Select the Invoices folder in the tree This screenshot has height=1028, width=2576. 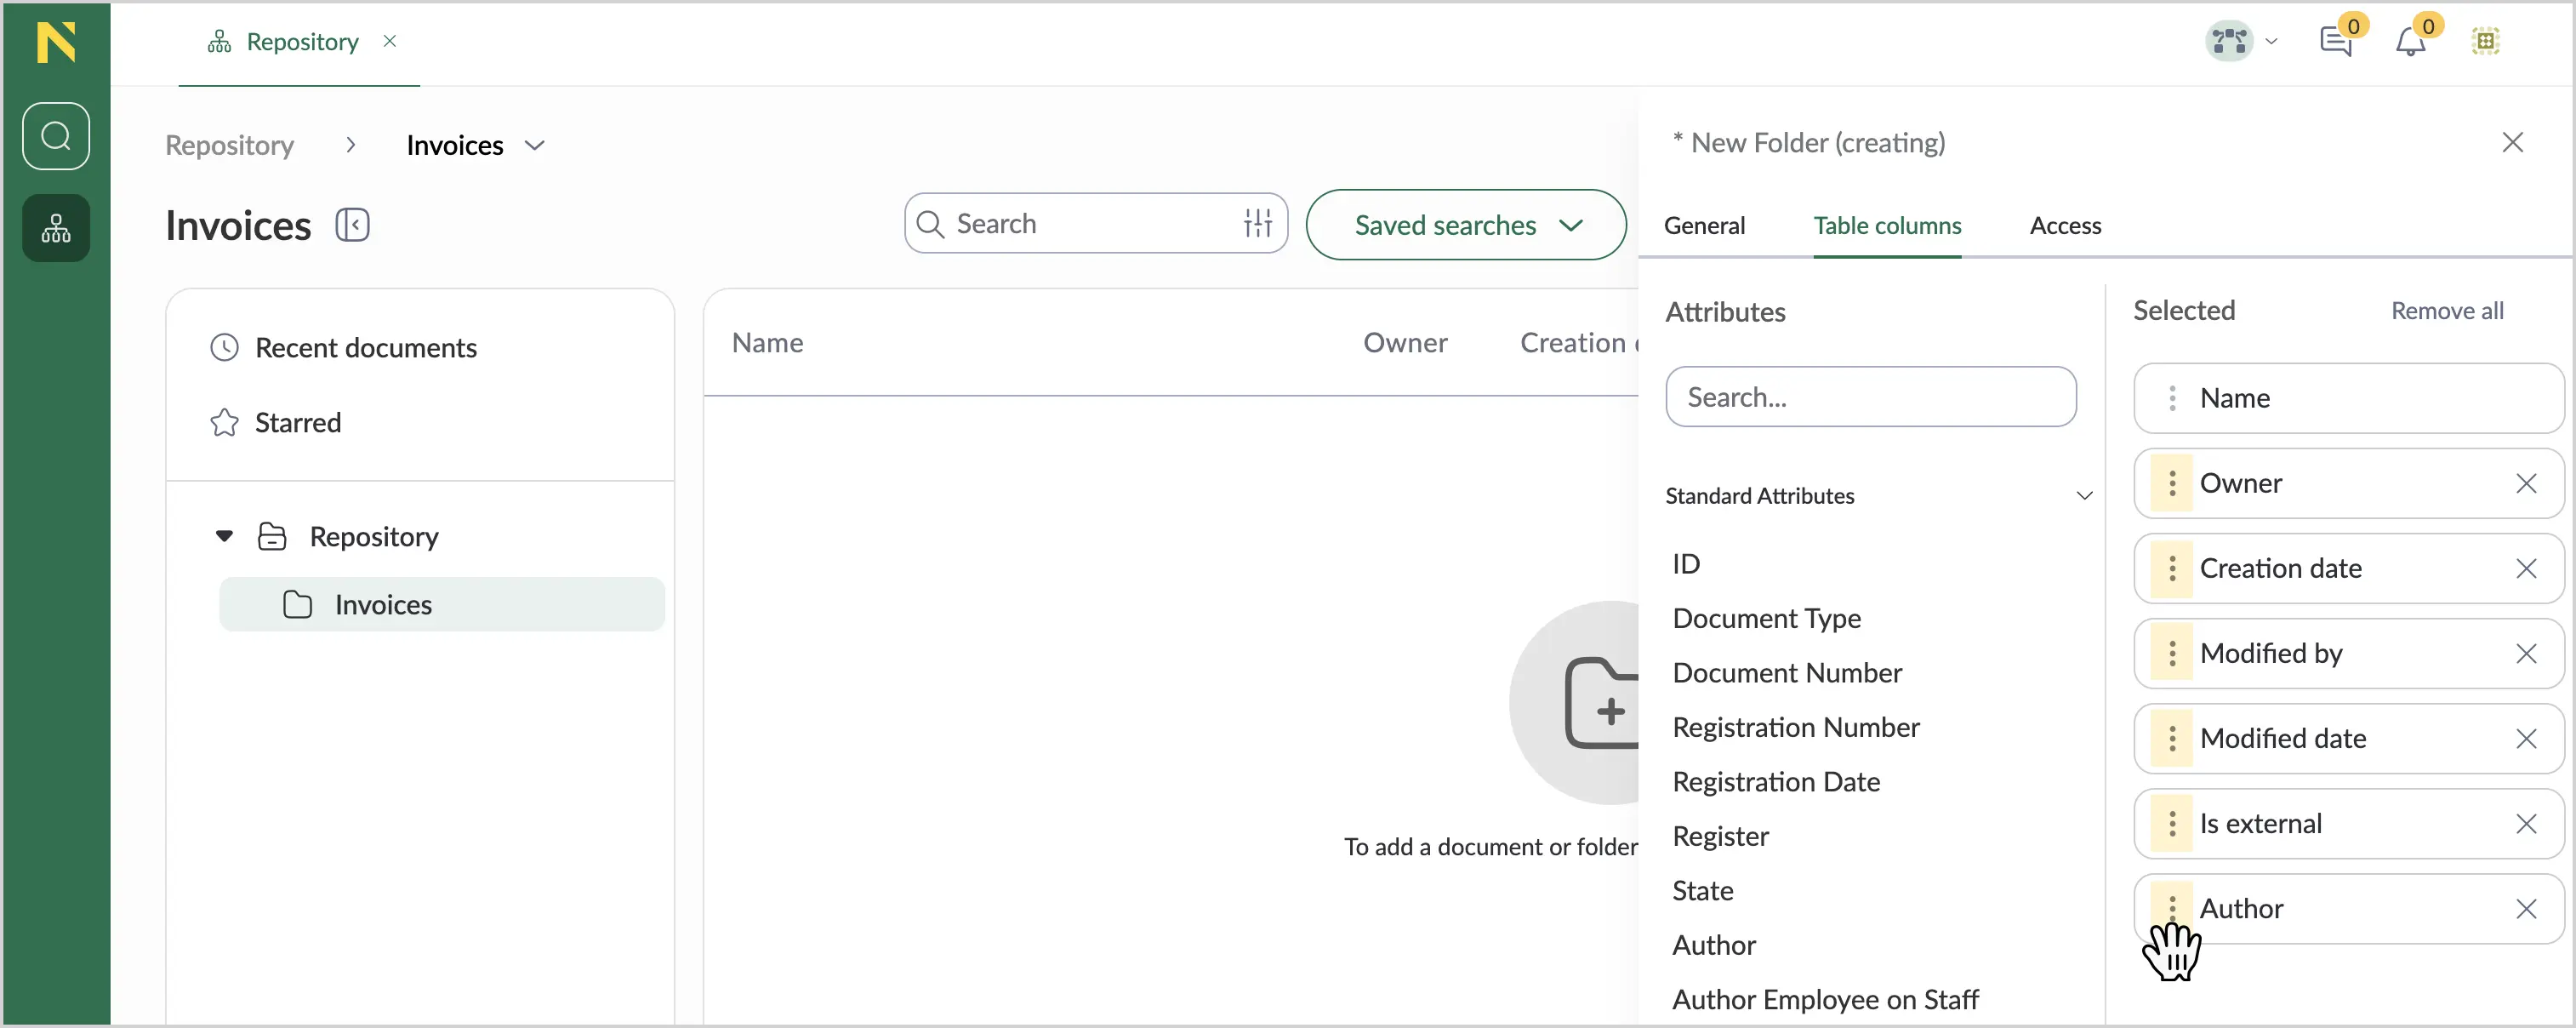442,604
